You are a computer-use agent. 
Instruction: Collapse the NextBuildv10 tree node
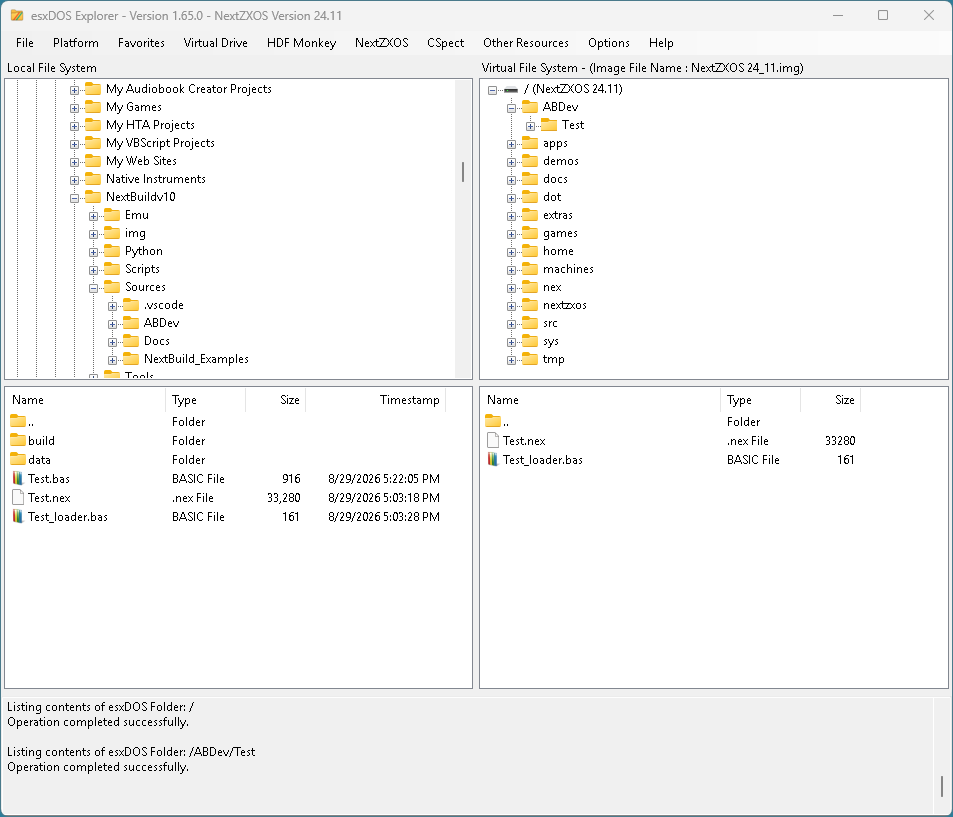74,198
